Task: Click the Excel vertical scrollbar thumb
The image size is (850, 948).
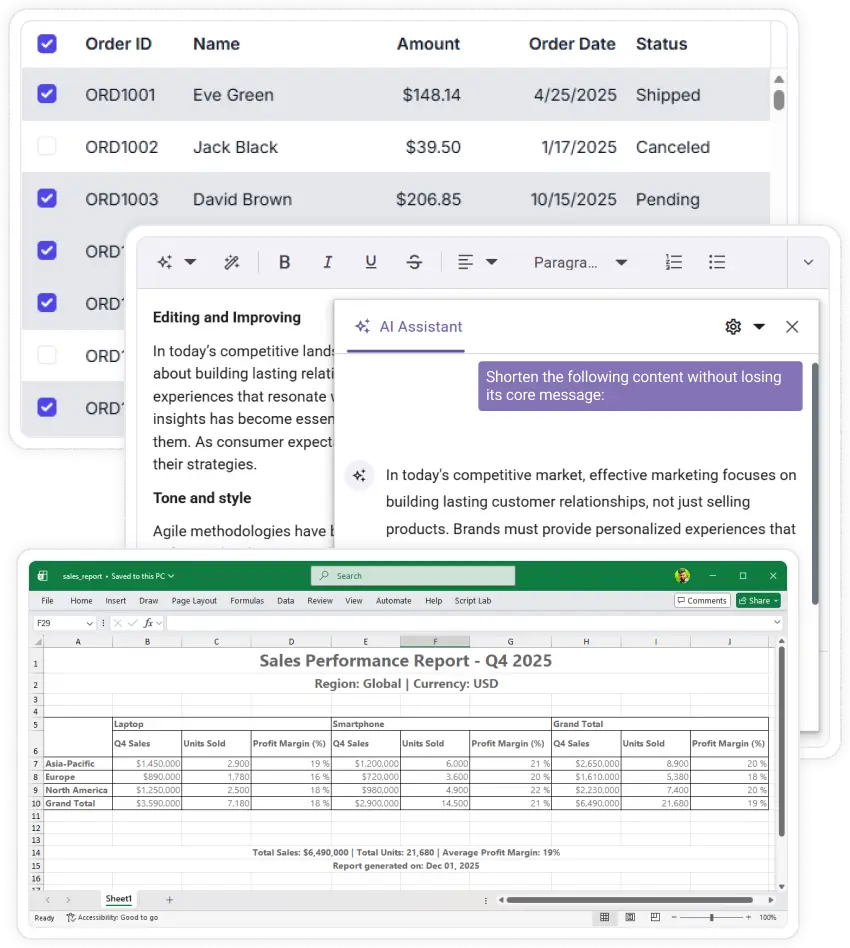Action: tap(781, 741)
